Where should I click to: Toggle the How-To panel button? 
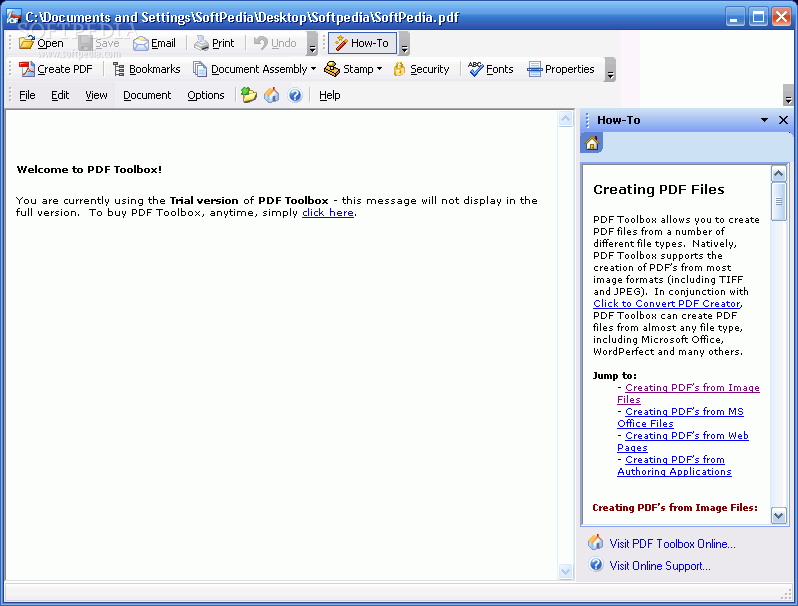click(362, 43)
